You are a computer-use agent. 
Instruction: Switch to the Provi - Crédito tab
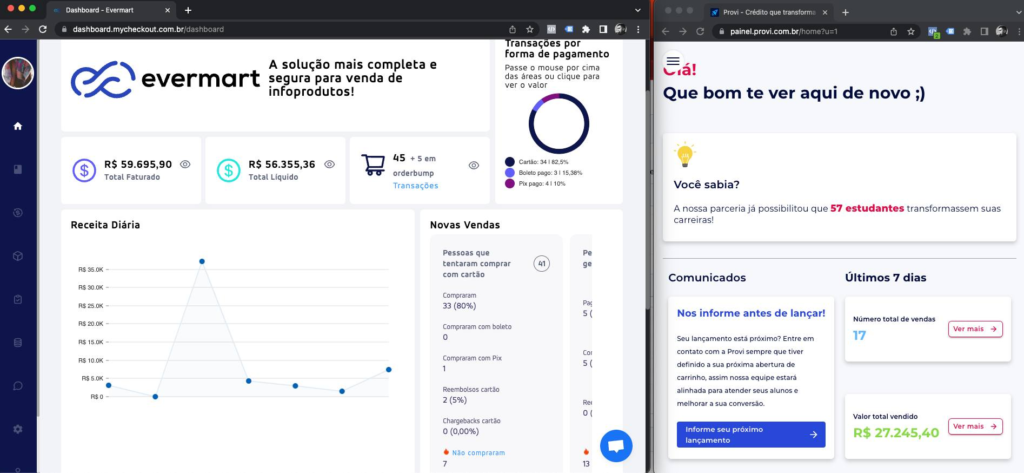tap(769, 12)
